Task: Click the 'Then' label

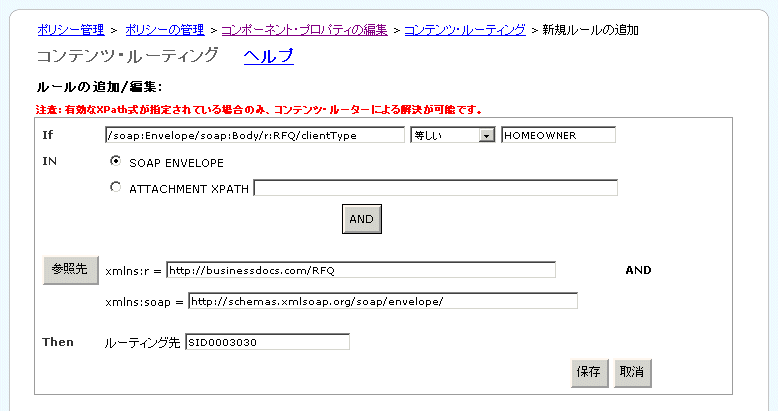Action: [58, 342]
